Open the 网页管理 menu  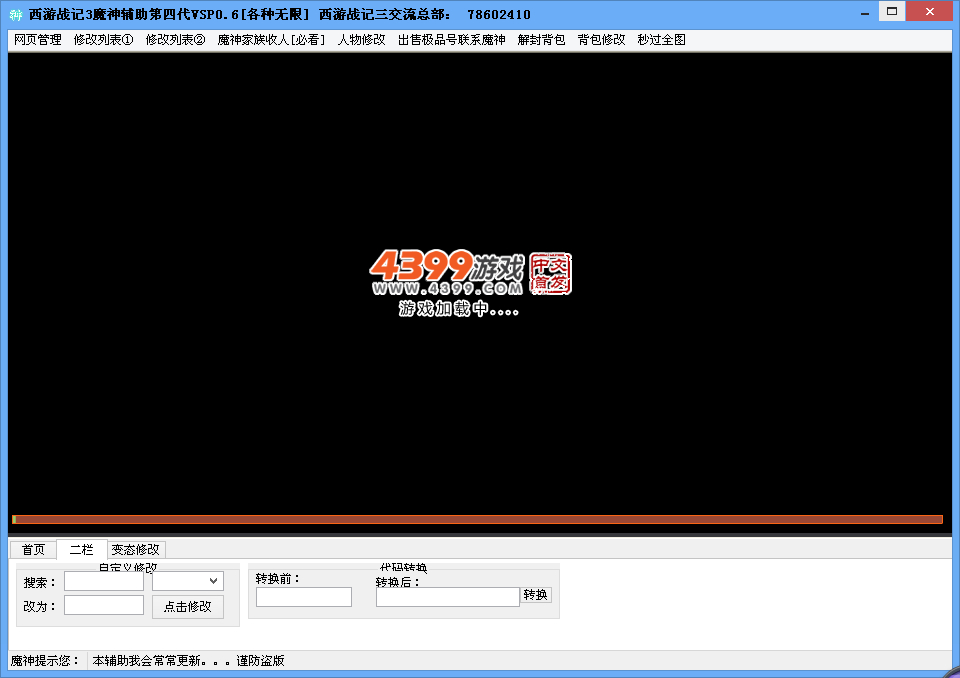point(38,40)
